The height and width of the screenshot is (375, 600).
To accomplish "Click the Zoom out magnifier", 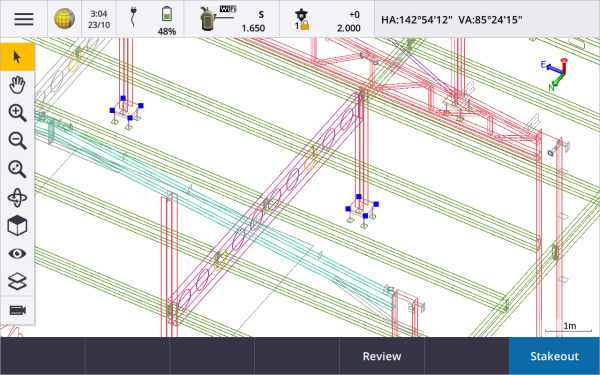I will (17, 141).
